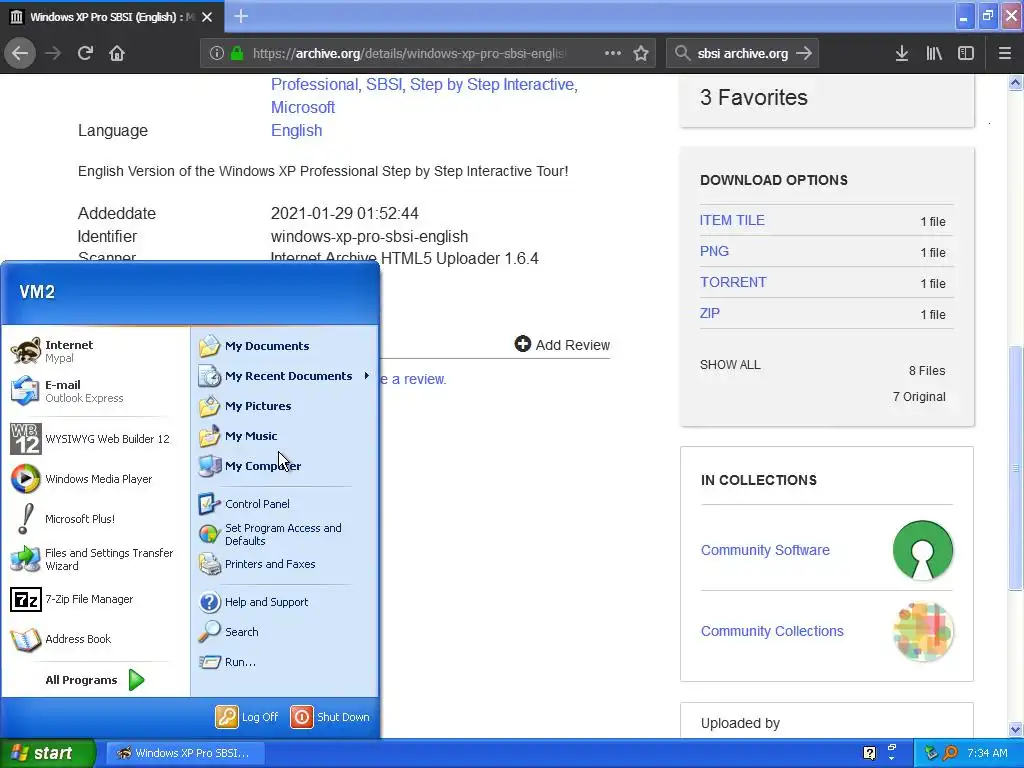Screen dimensions: 1024x768
Task: Click the search go arrow
Action: [805, 53]
